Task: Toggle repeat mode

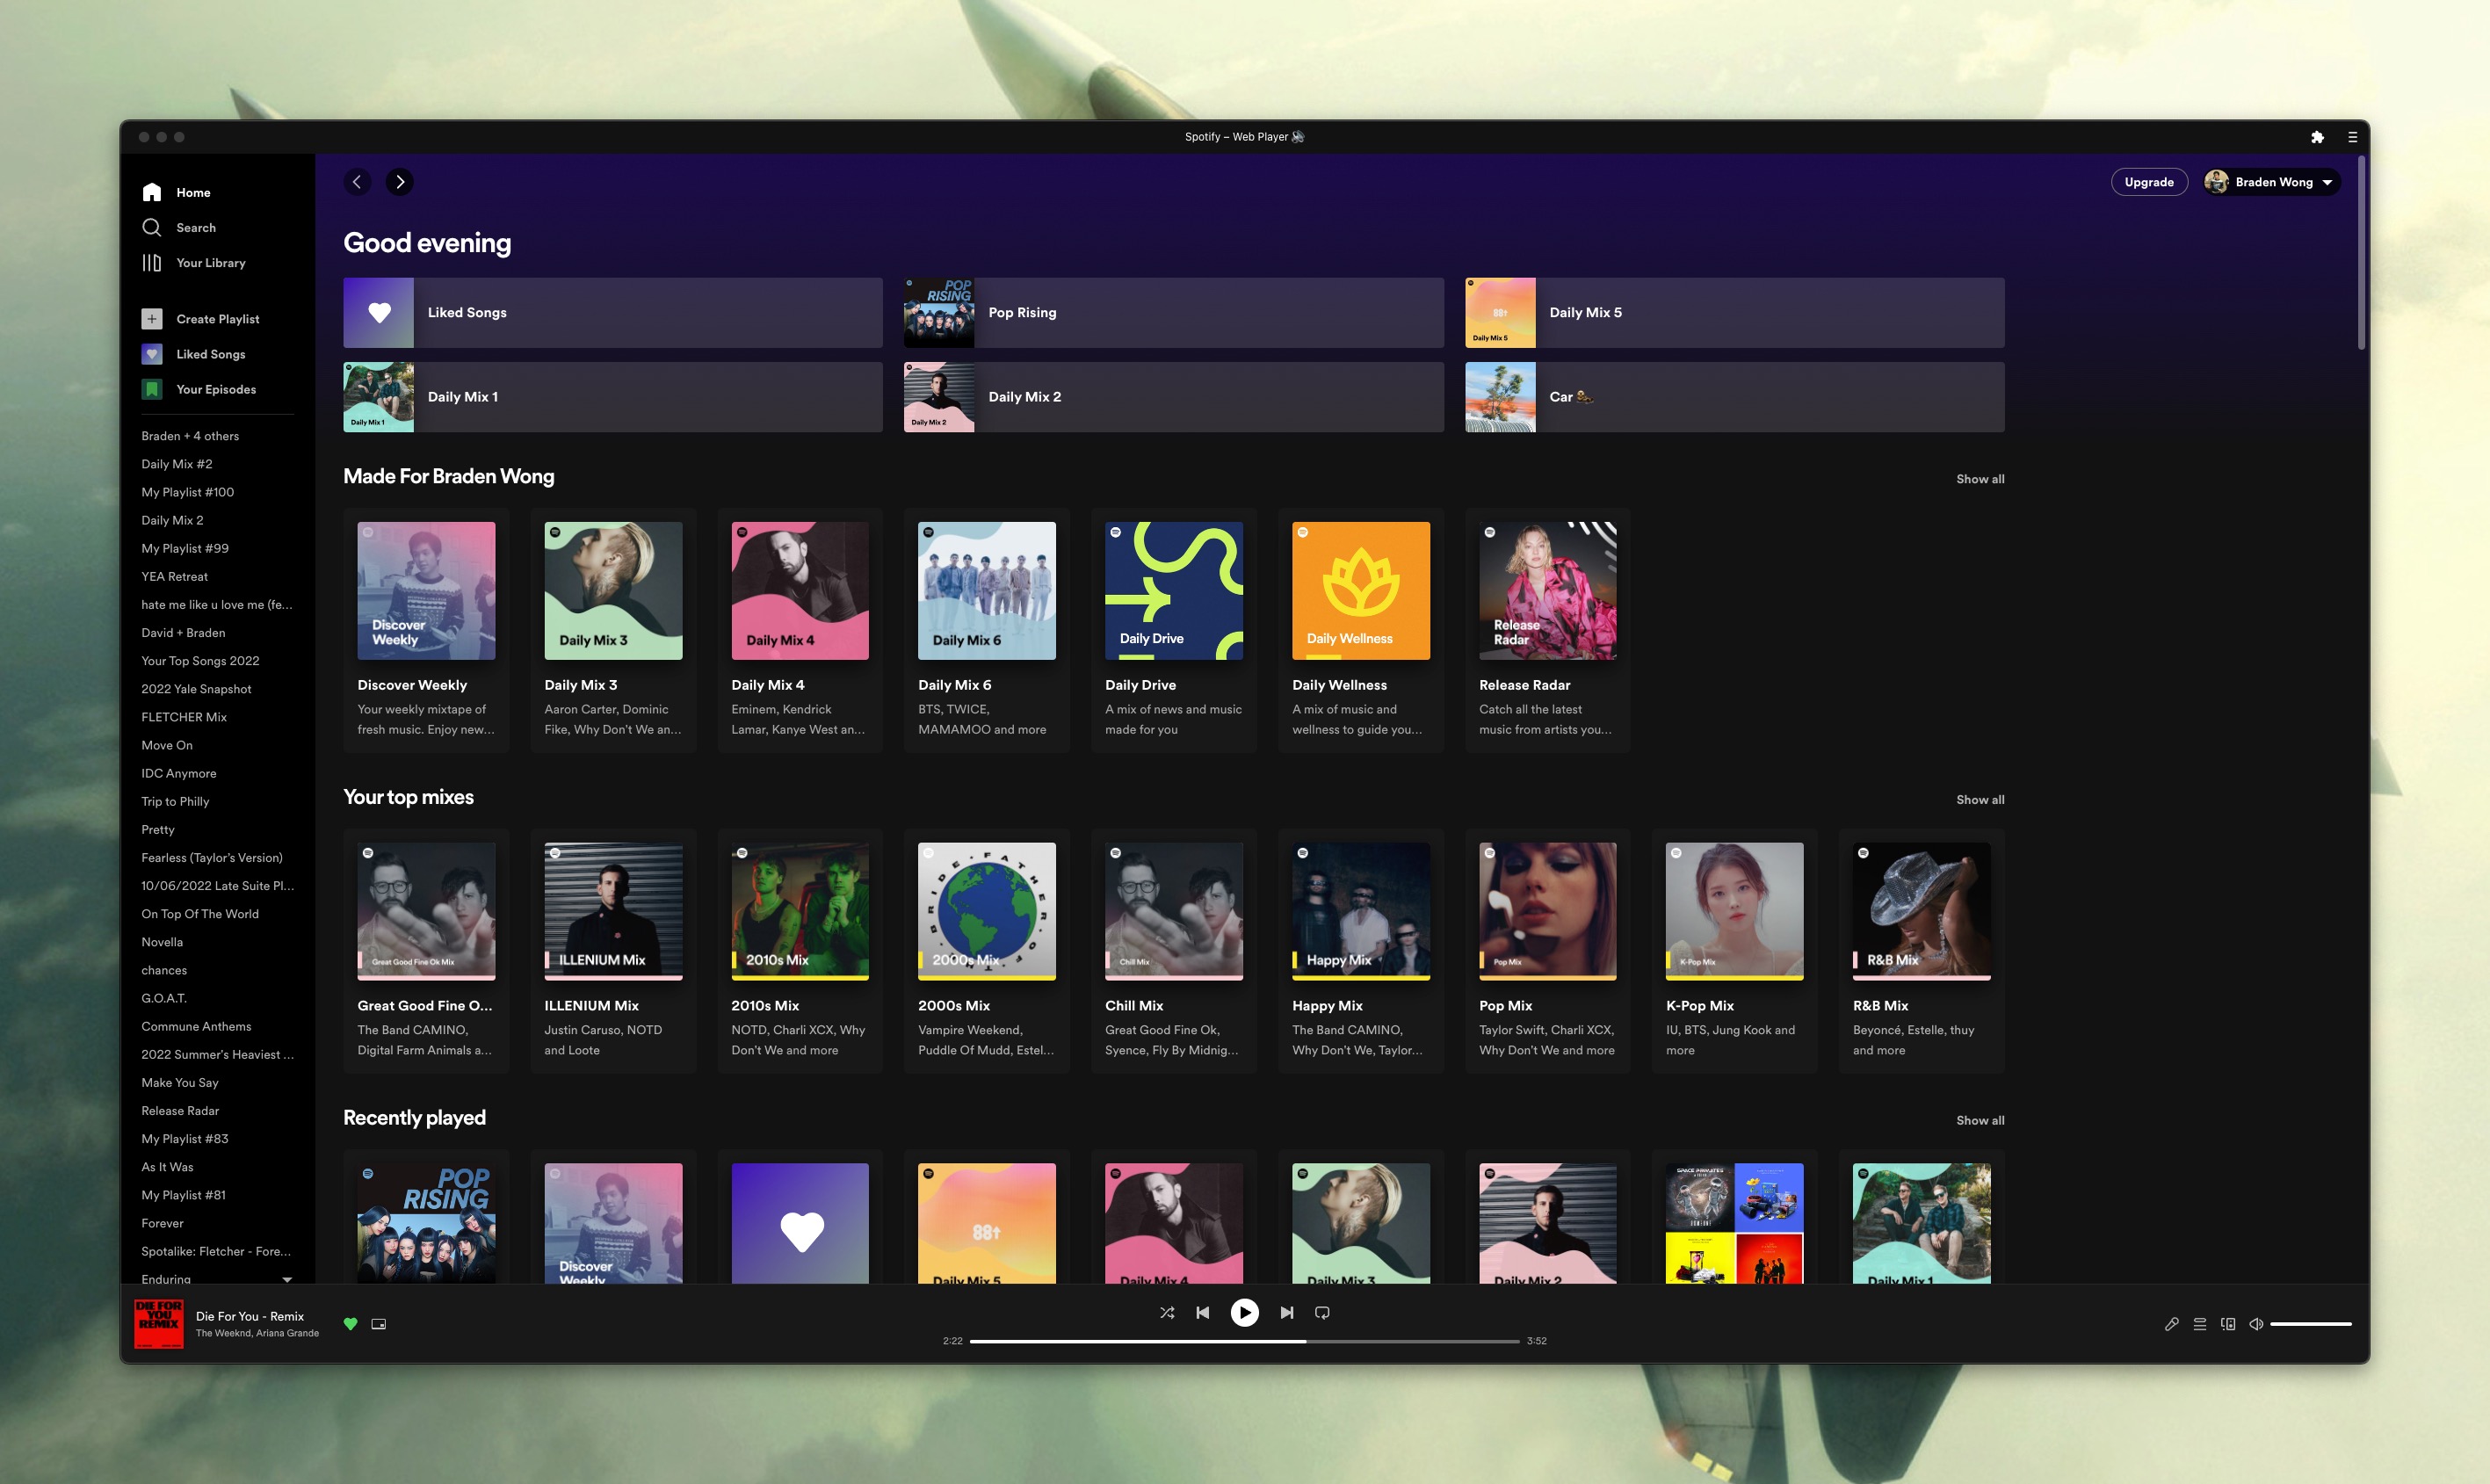Action: pyautogui.click(x=1322, y=1312)
